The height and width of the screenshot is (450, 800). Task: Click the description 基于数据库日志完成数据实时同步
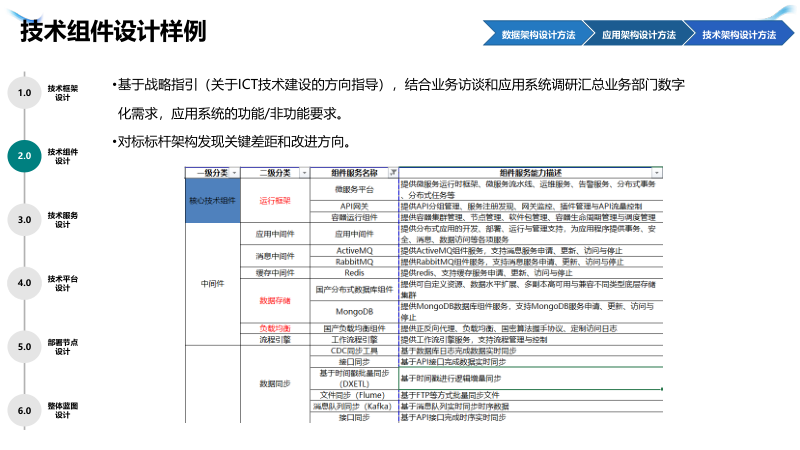click(458, 351)
